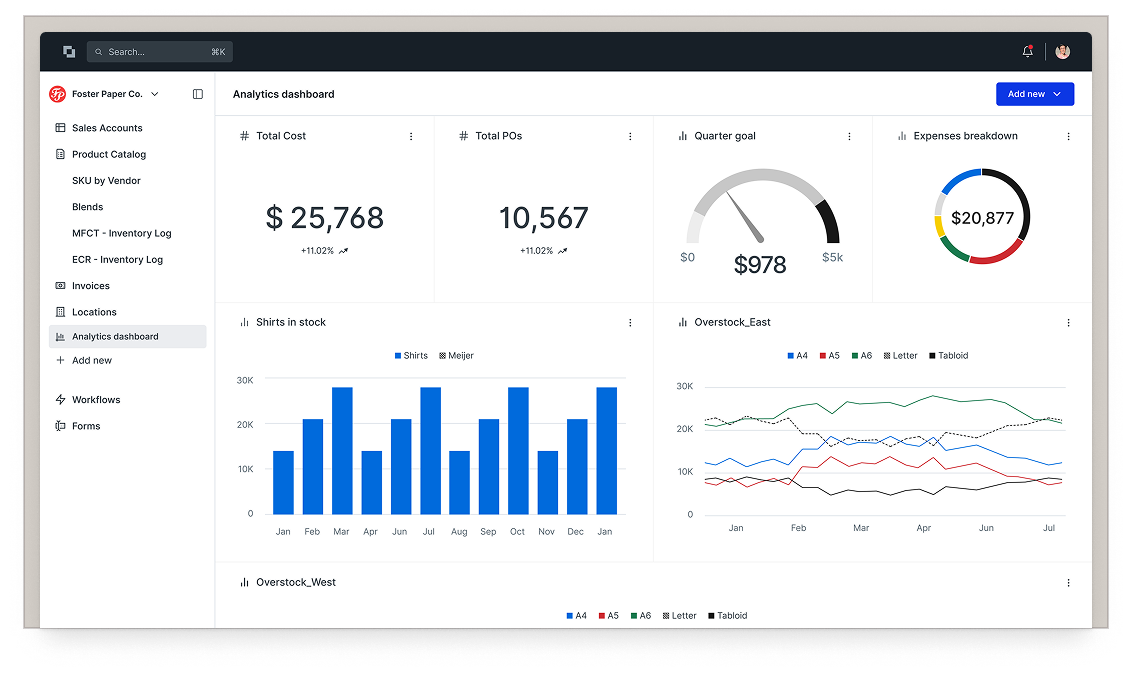1132x676 pixels.
Task: Open Workflows from the sidebar
Action: click(x=96, y=400)
